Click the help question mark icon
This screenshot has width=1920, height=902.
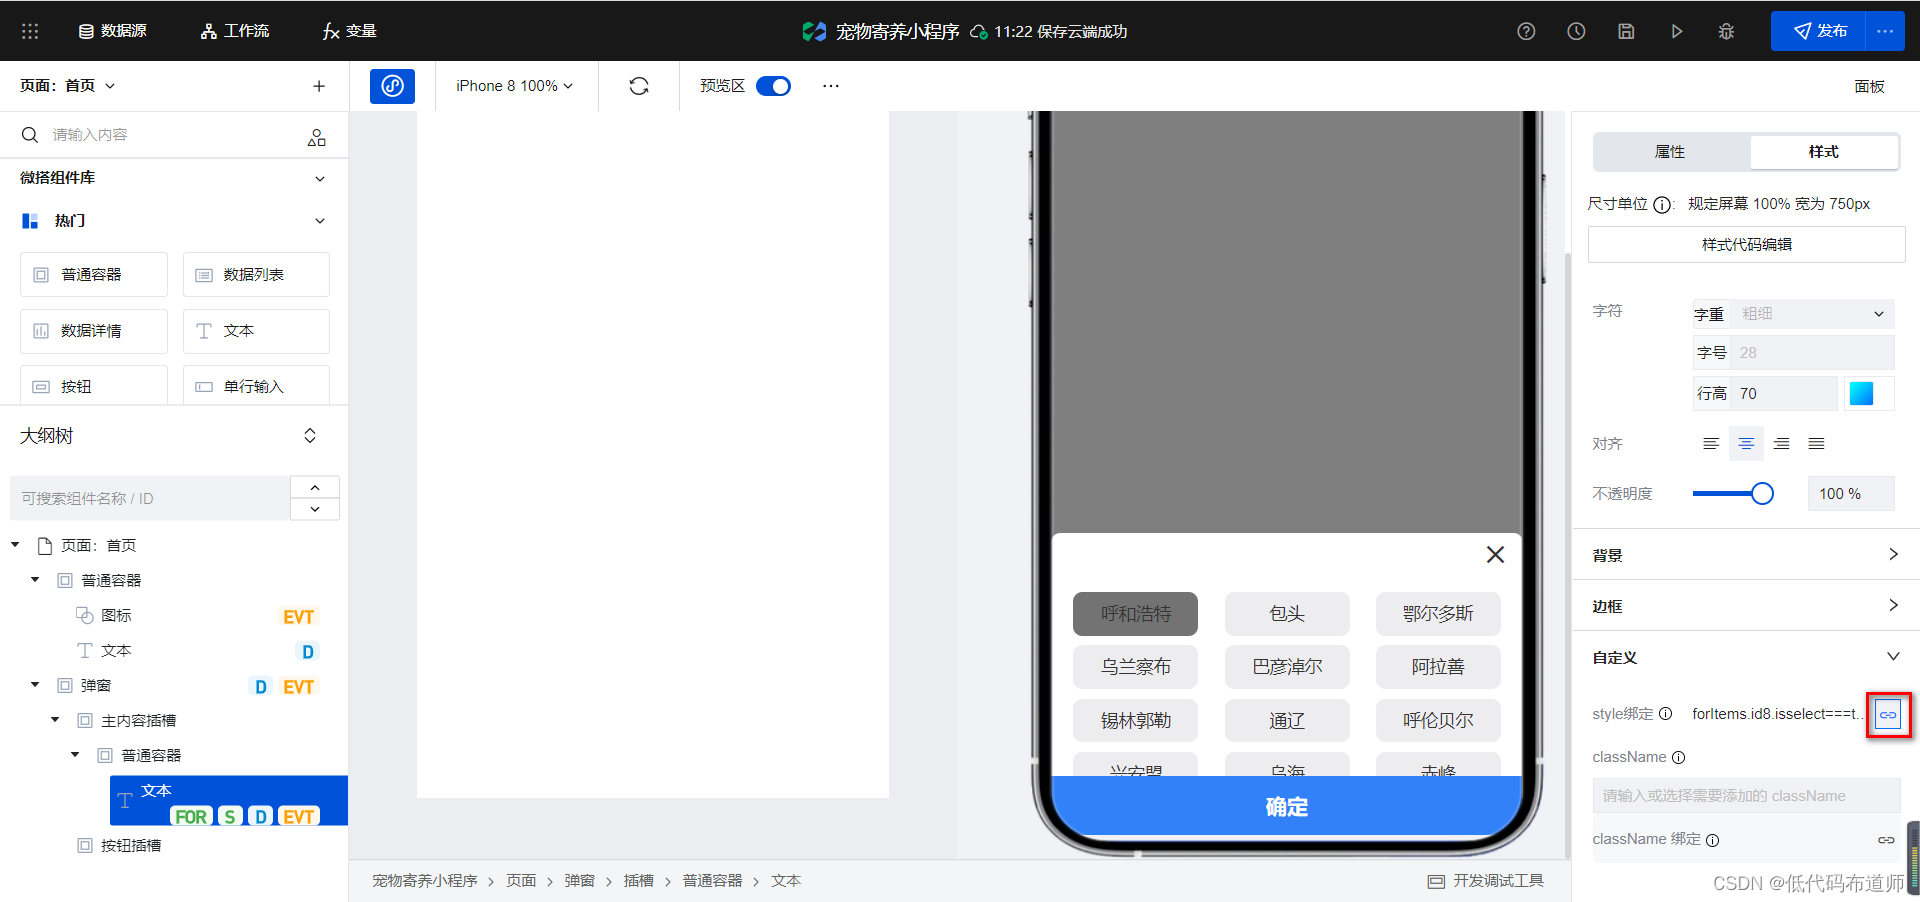[x=1526, y=31]
